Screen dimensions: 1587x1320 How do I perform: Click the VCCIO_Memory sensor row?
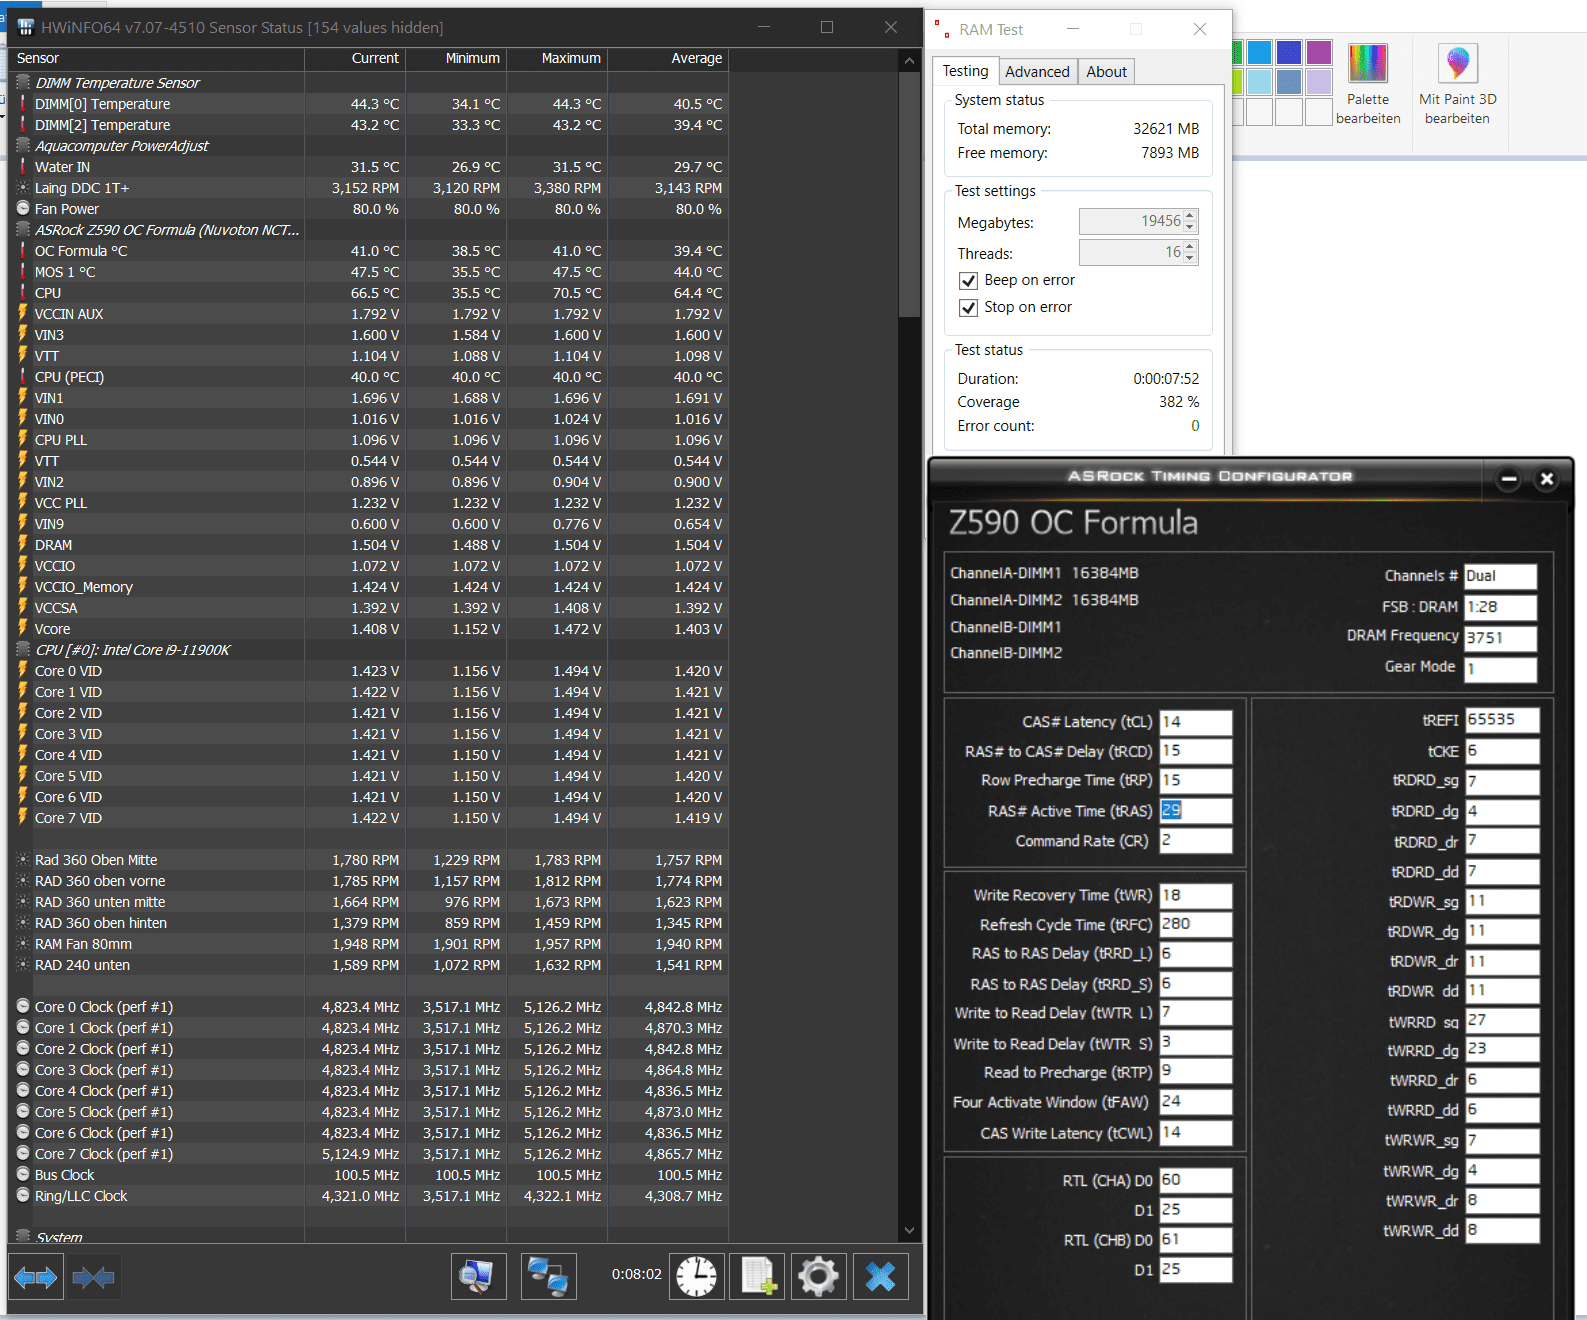[368, 587]
